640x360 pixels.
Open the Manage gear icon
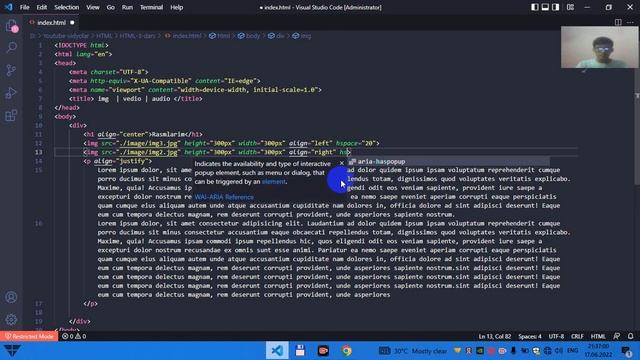click(x=11, y=319)
